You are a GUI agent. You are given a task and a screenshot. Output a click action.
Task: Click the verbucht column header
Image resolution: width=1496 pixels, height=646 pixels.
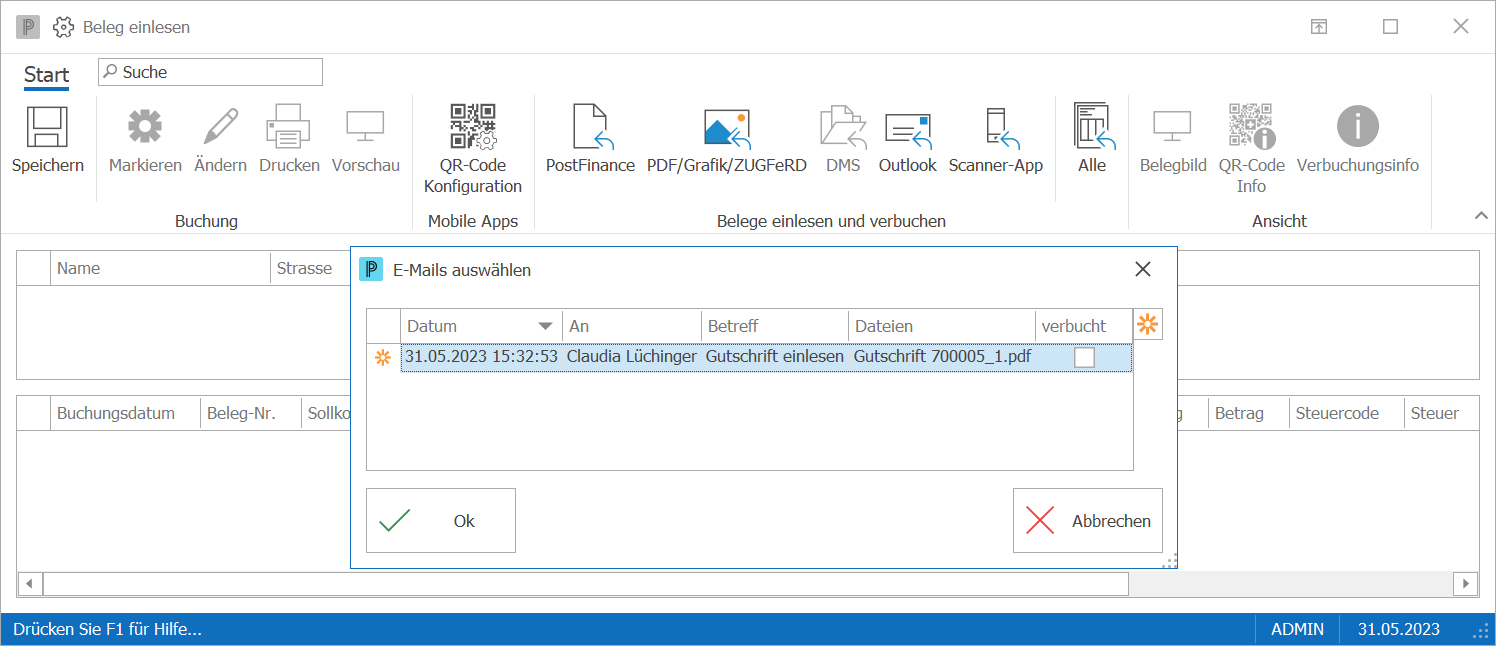[1084, 326]
